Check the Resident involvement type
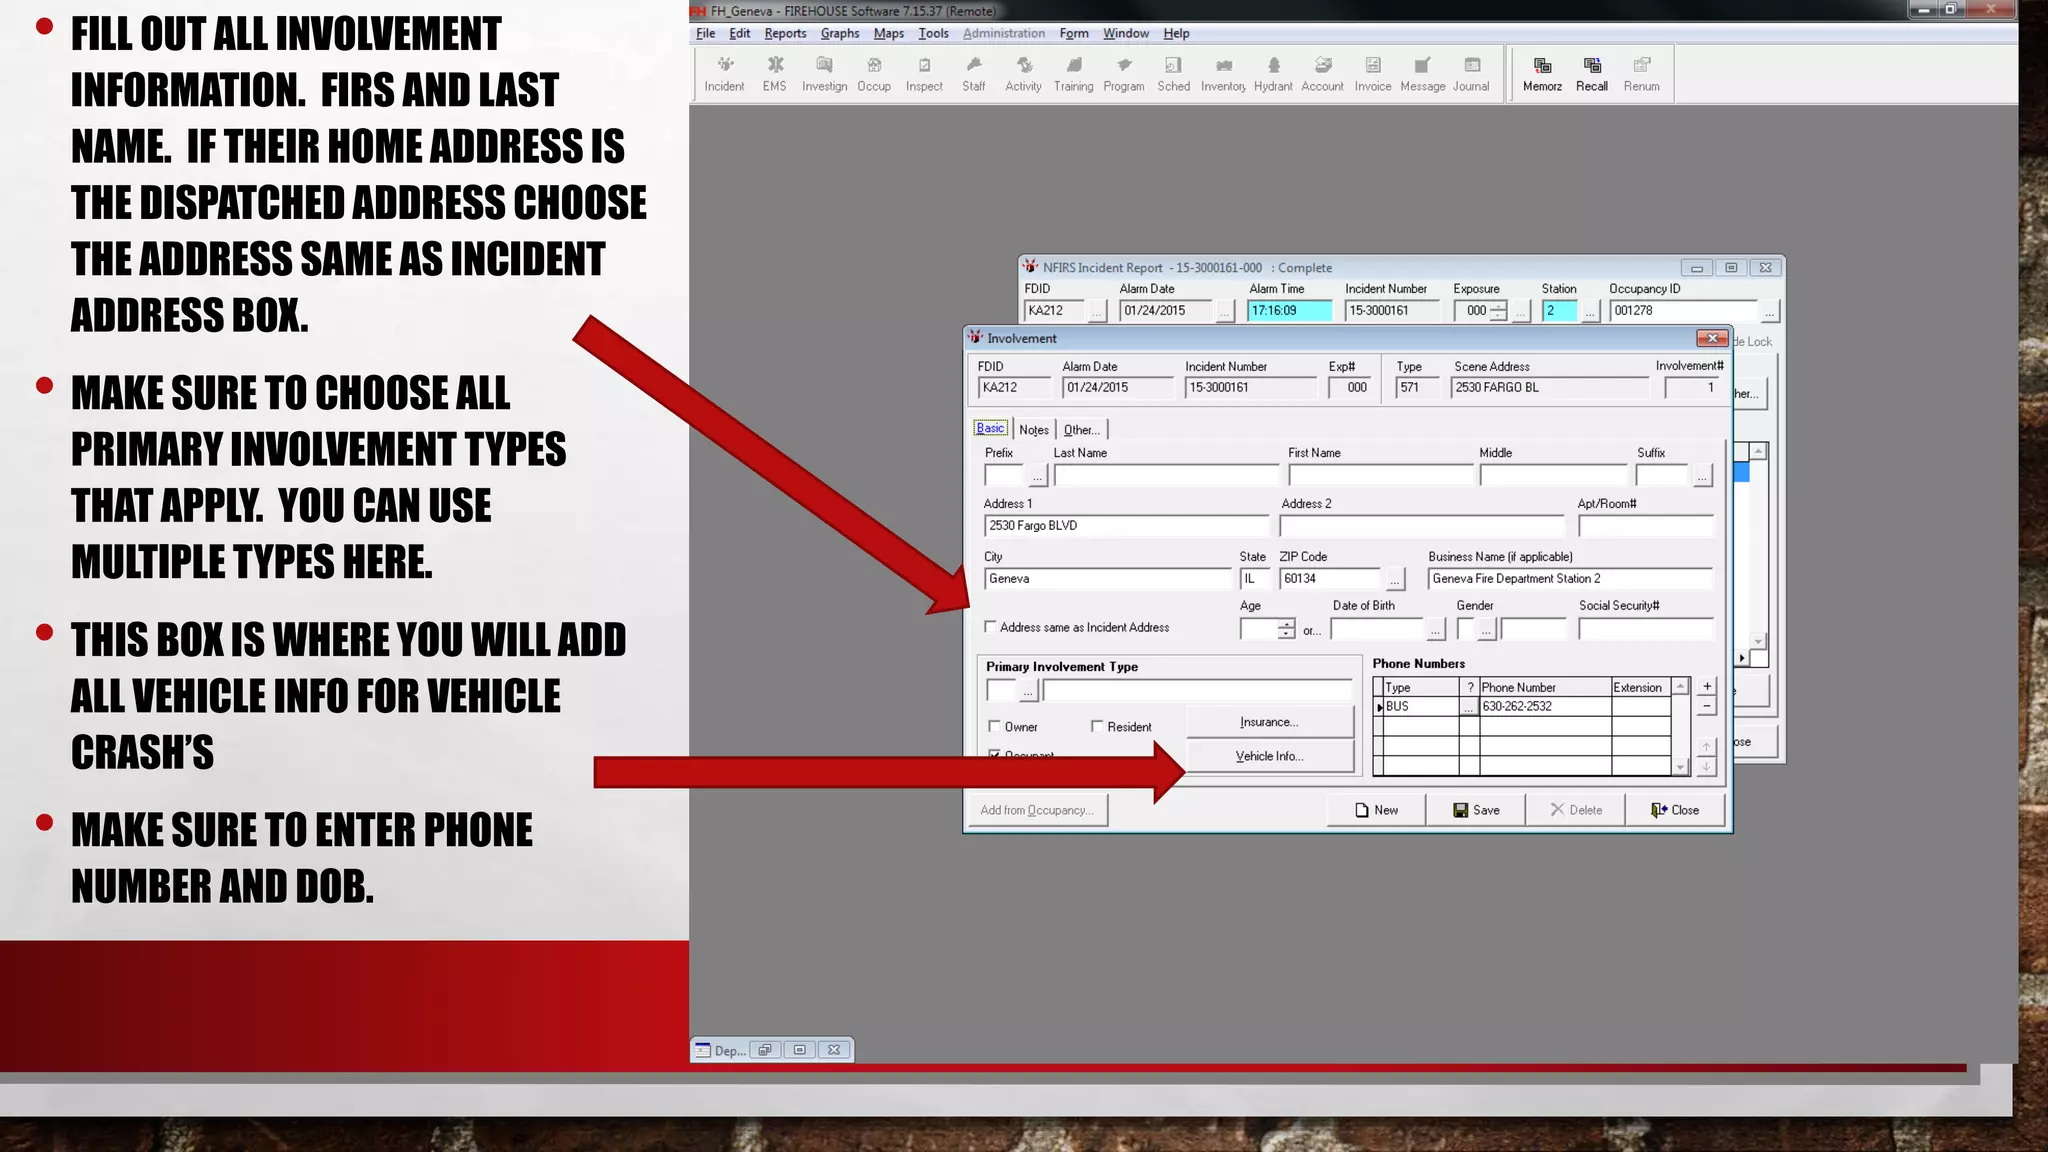 click(1097, 726)
